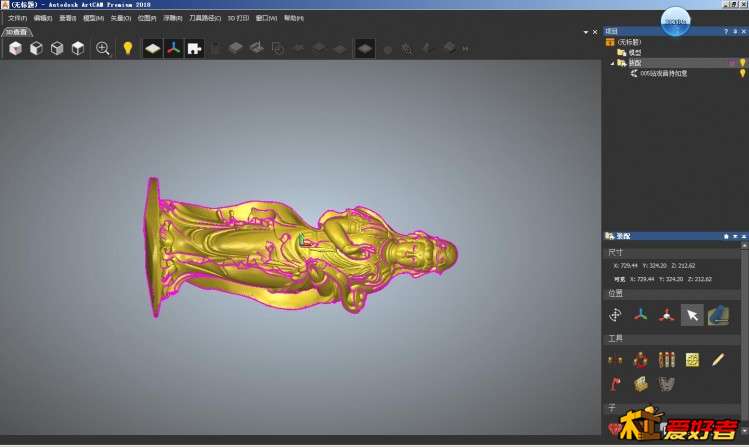Pin the project panel
The image size is (749, 447).
click(x=735, y=32)
